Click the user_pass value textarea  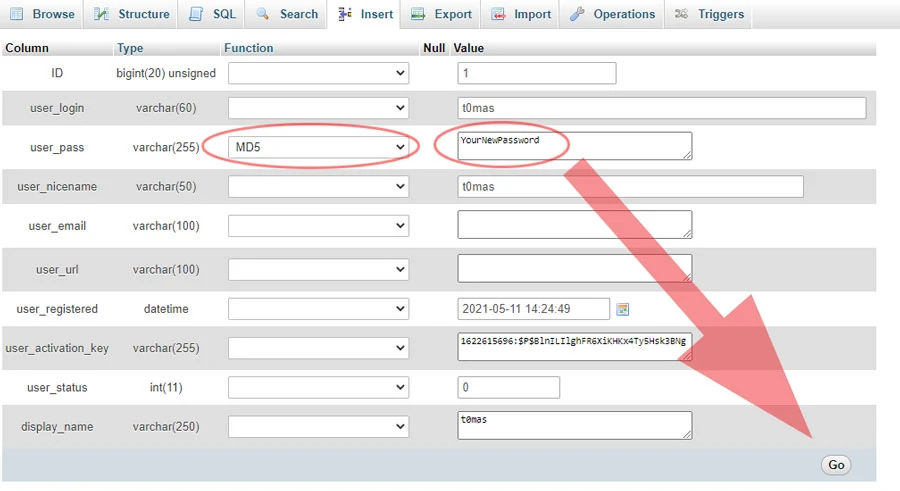click(575, 146)
